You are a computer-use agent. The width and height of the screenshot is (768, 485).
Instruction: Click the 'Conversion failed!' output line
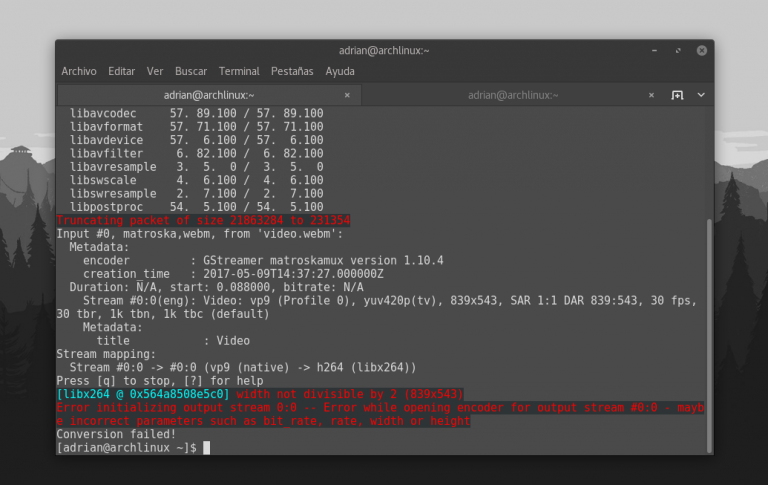click(102, 435)
